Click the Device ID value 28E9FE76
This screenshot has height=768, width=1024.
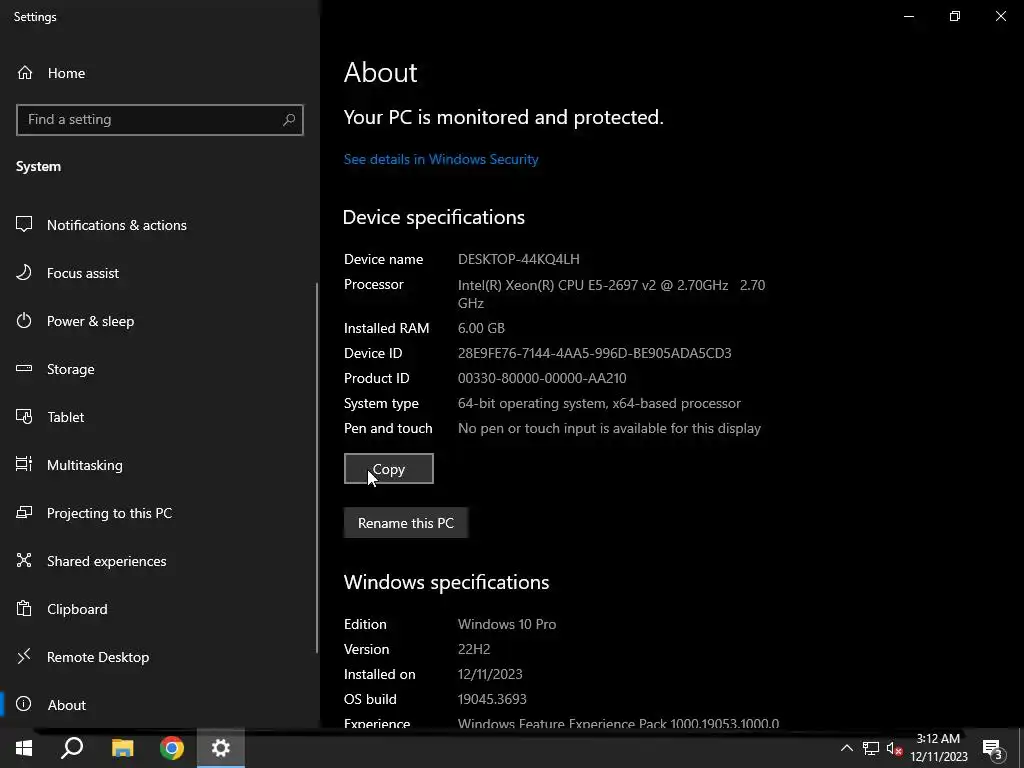coord(594,353)
